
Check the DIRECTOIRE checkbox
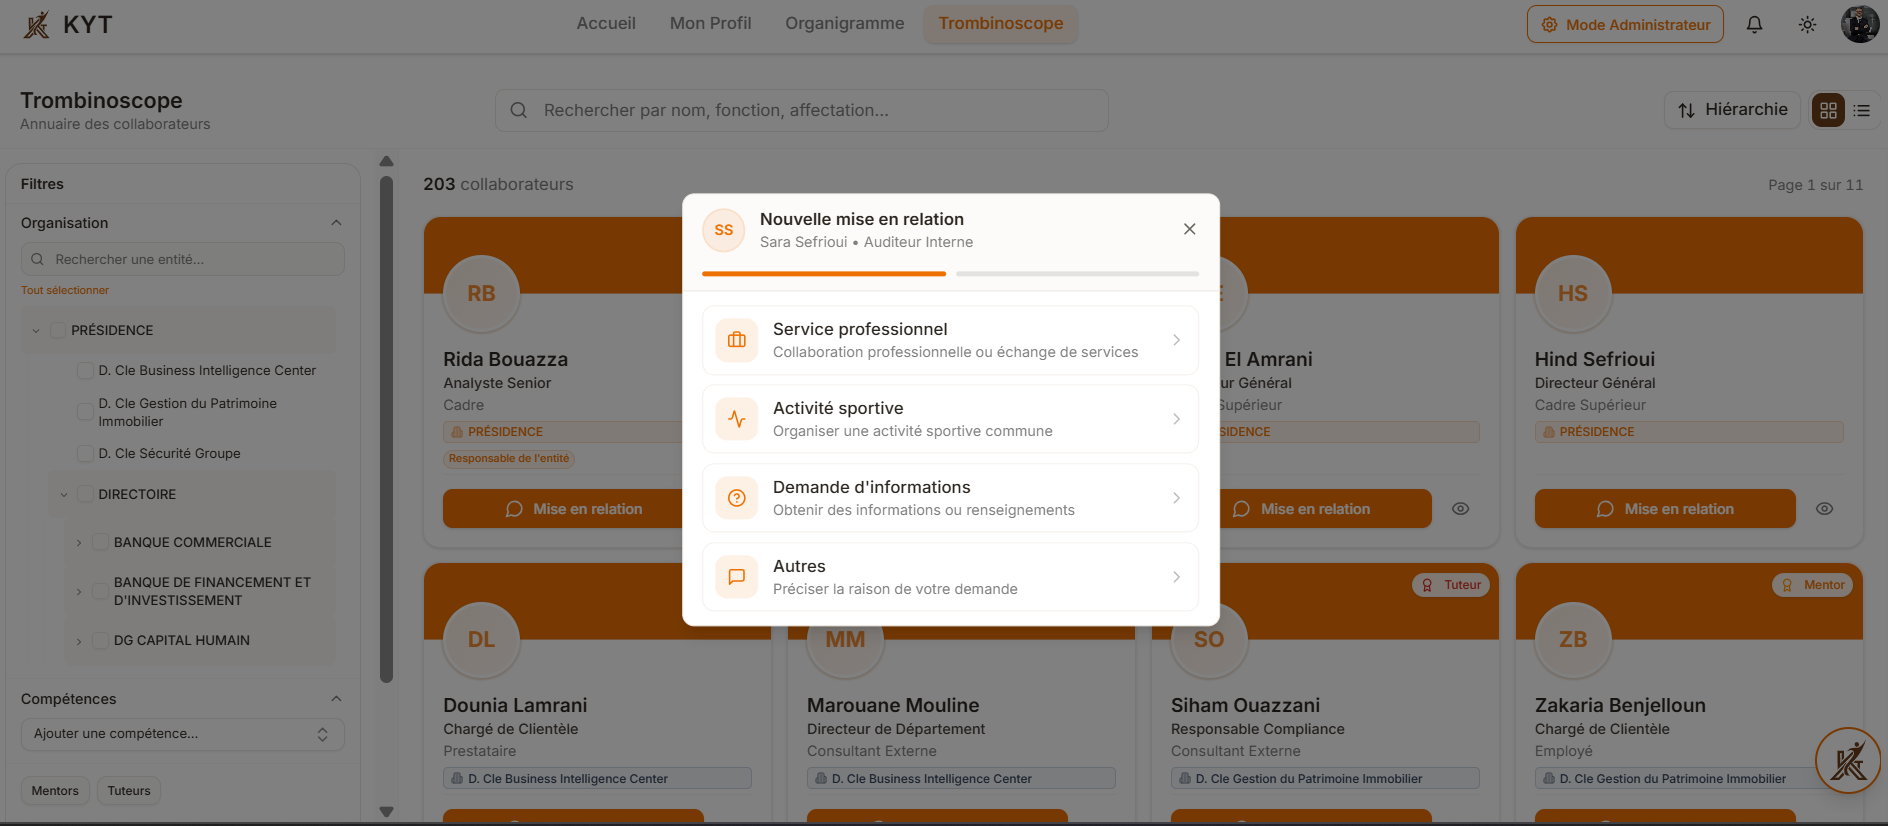(85, 494)
